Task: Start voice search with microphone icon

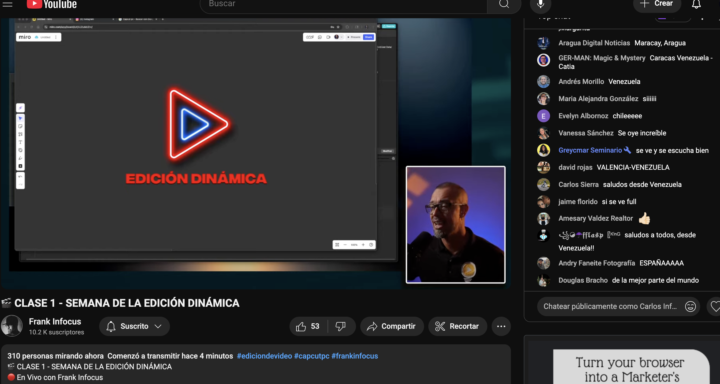Action: [x=540, y=4]
